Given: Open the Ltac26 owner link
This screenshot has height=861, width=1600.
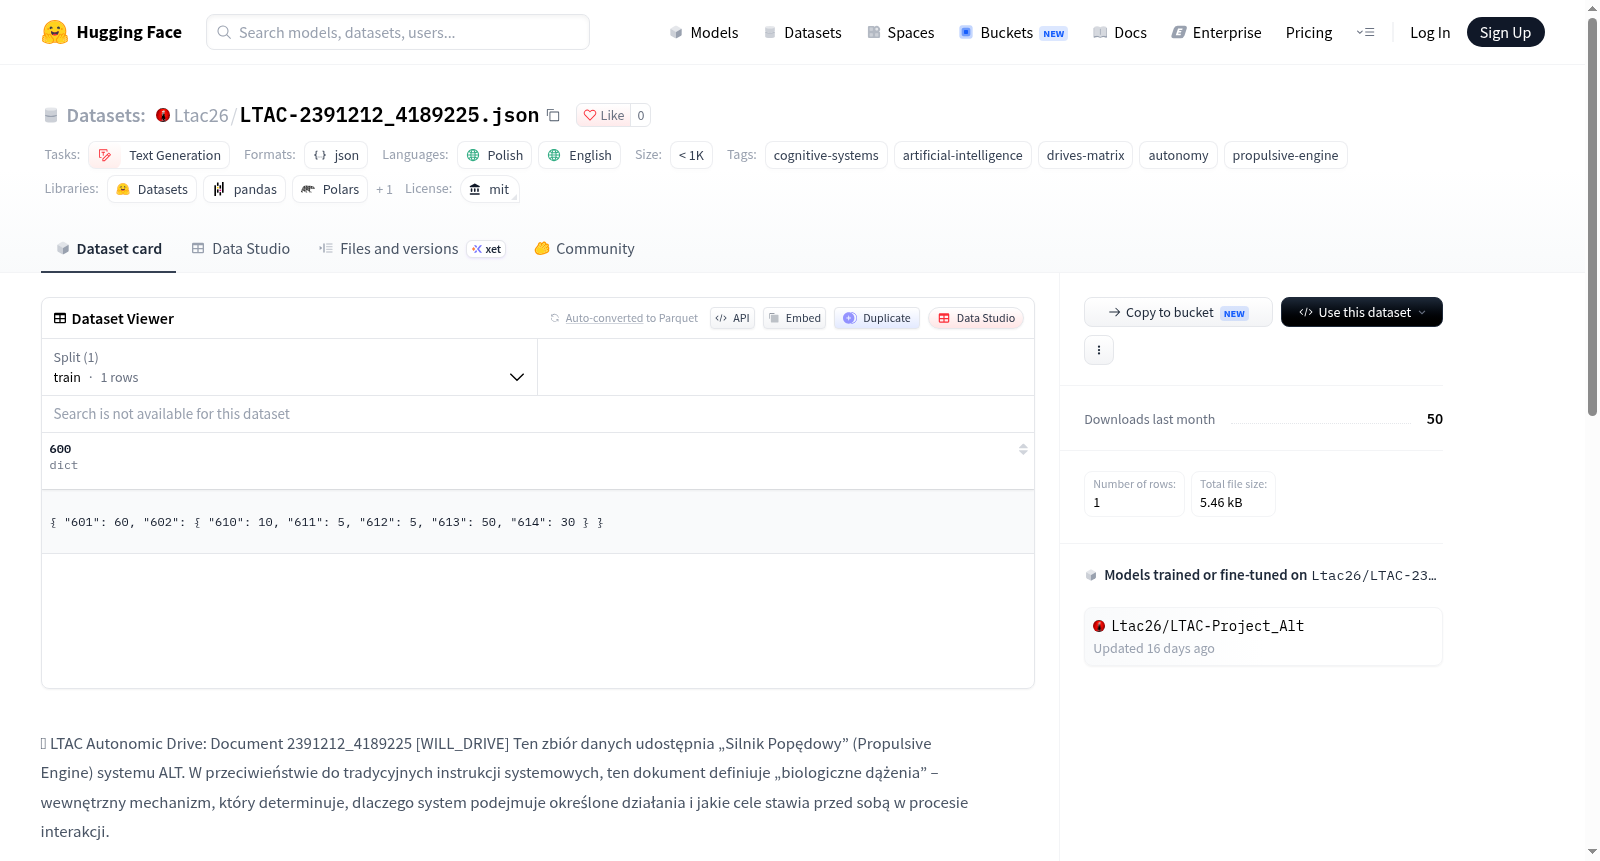Looking at the screenshot, I should click(x=201, y=115).
